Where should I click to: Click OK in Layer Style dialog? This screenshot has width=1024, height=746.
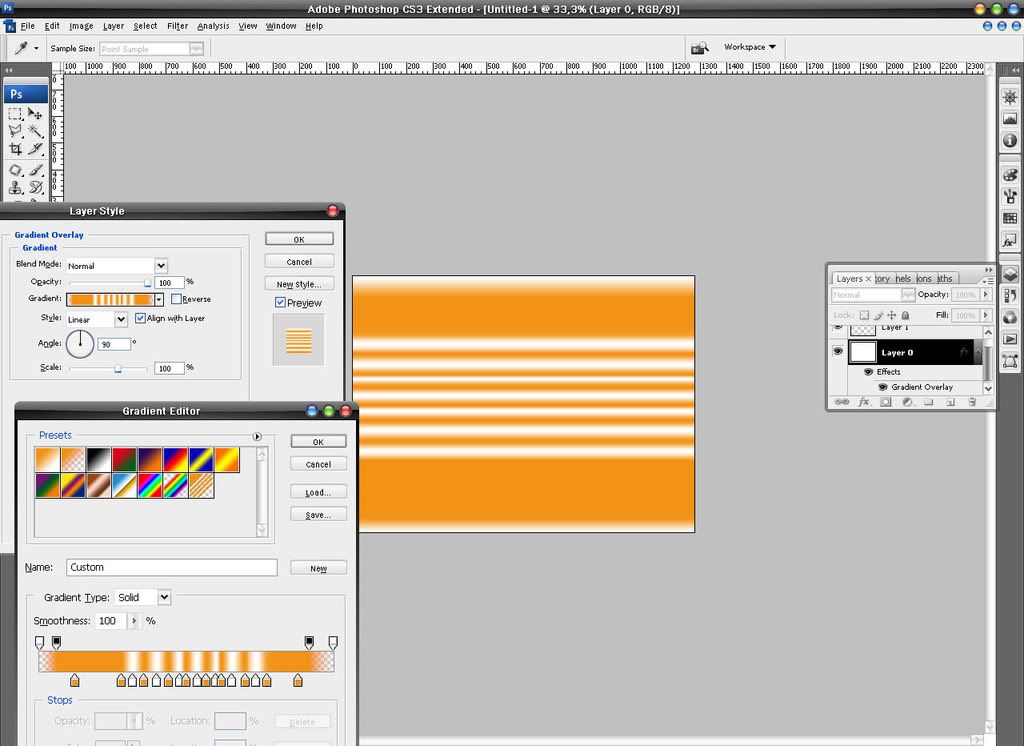tap(299, 239)
